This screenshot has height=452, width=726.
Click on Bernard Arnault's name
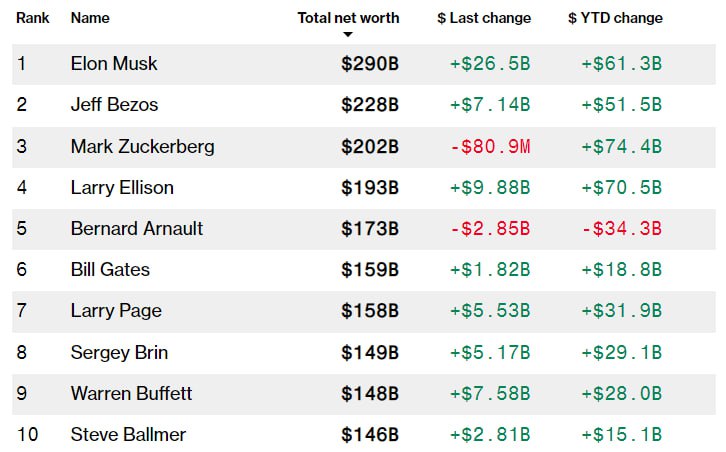[x=137, y=229]
